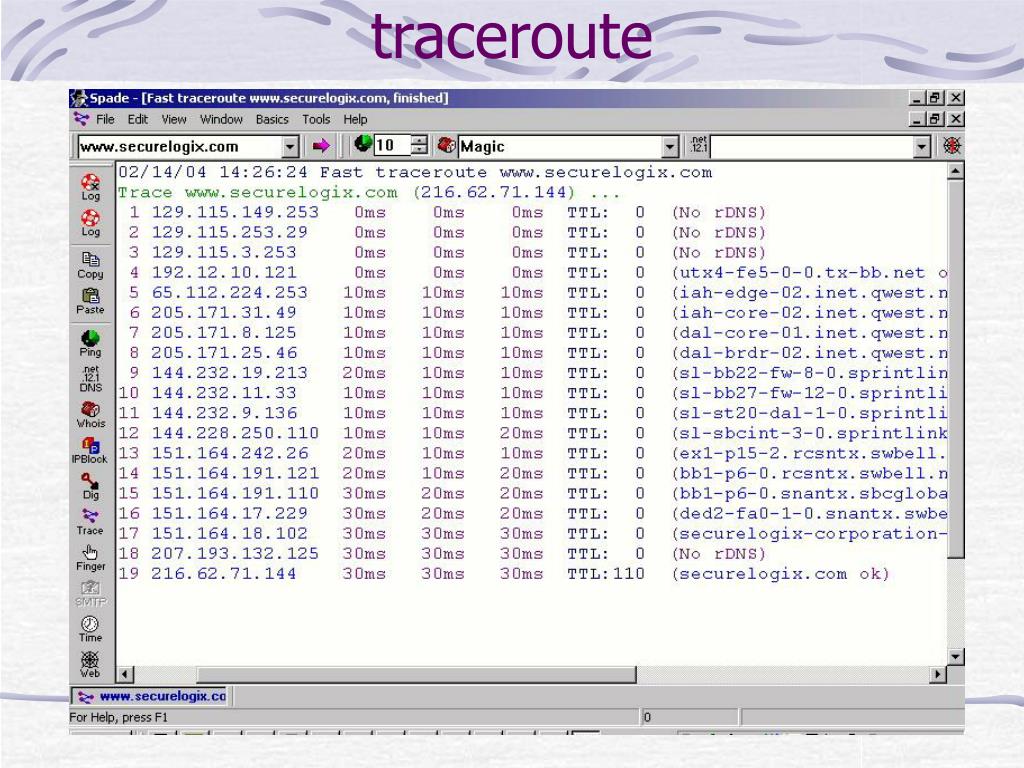
Task: Click the .net 12.1 DNS icon in toolbar
Action: (x=699, y=145)
